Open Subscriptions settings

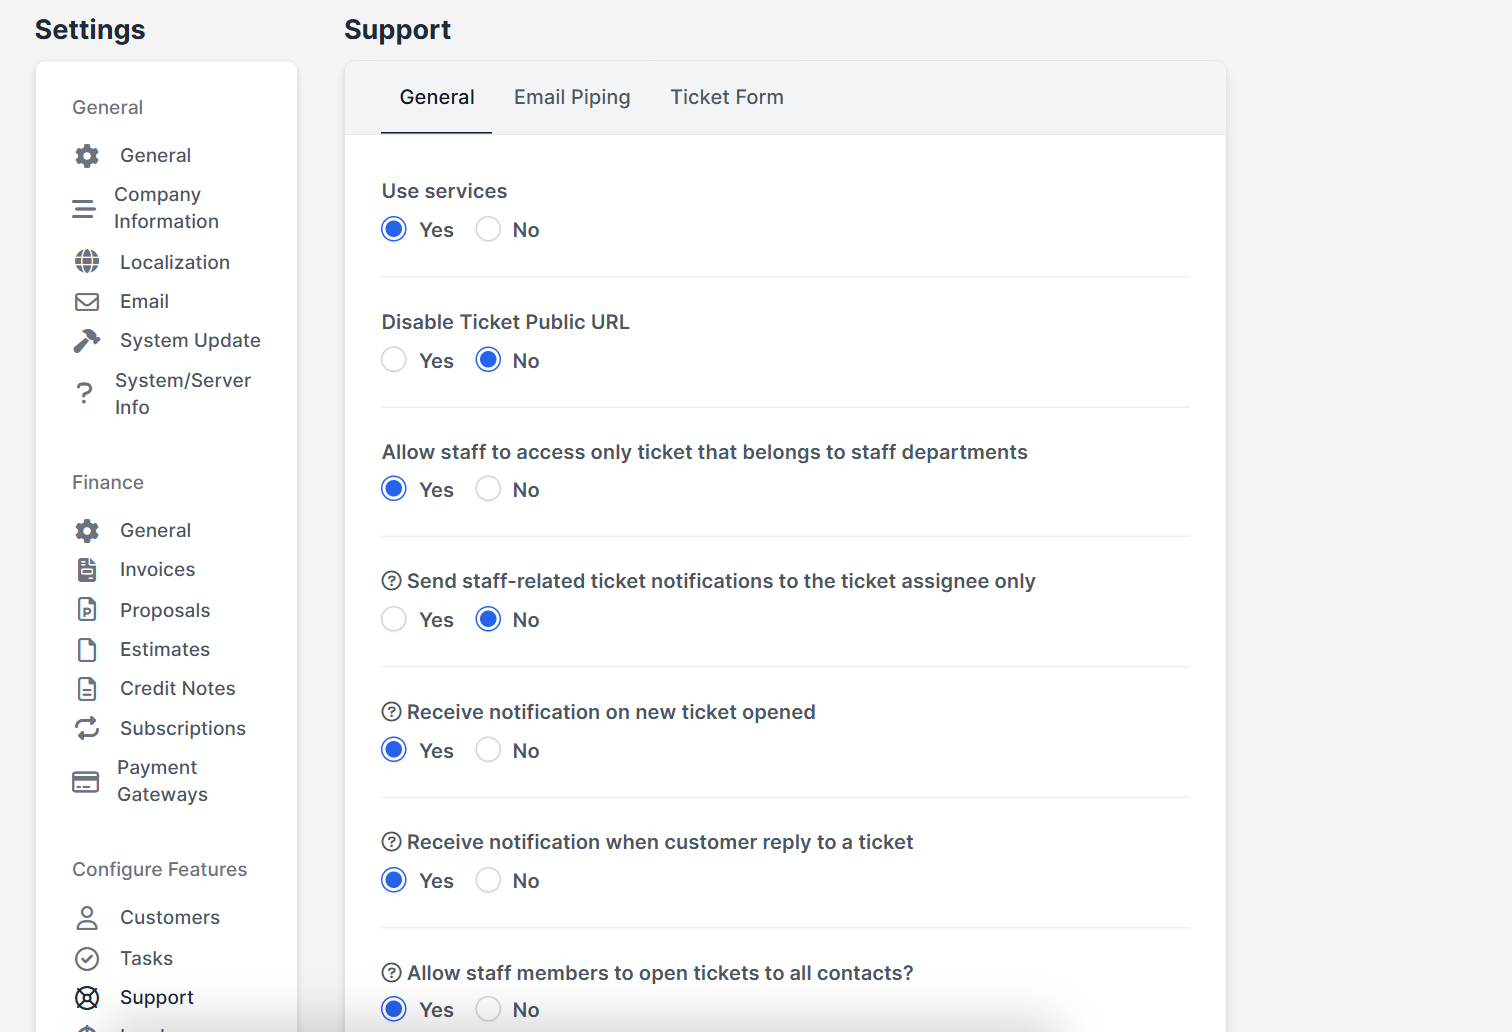pyautogui.click(x=183, y=728)
